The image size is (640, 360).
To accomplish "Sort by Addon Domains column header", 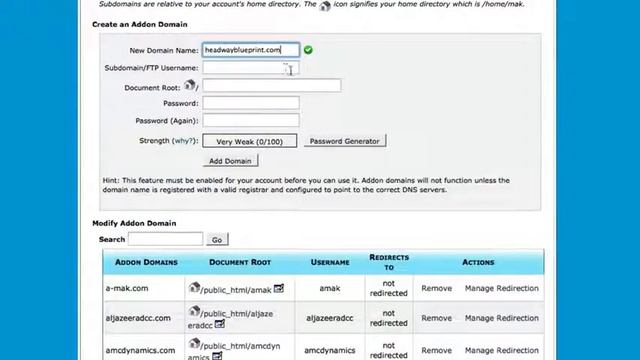I will click(x=146, y=262).
